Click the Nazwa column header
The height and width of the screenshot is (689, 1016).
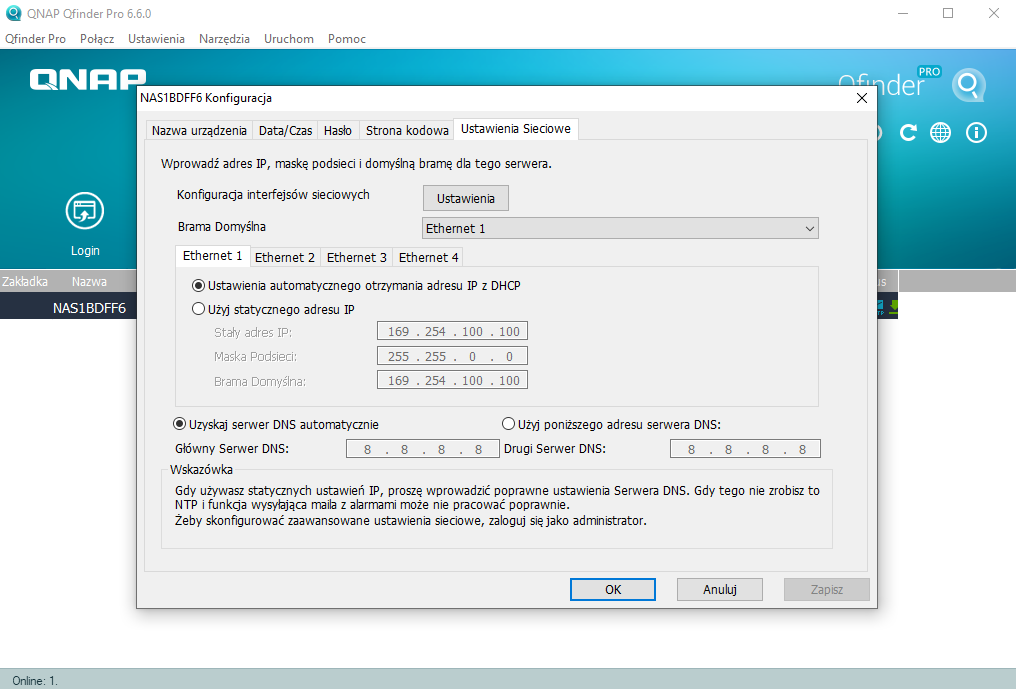point(89,282)
